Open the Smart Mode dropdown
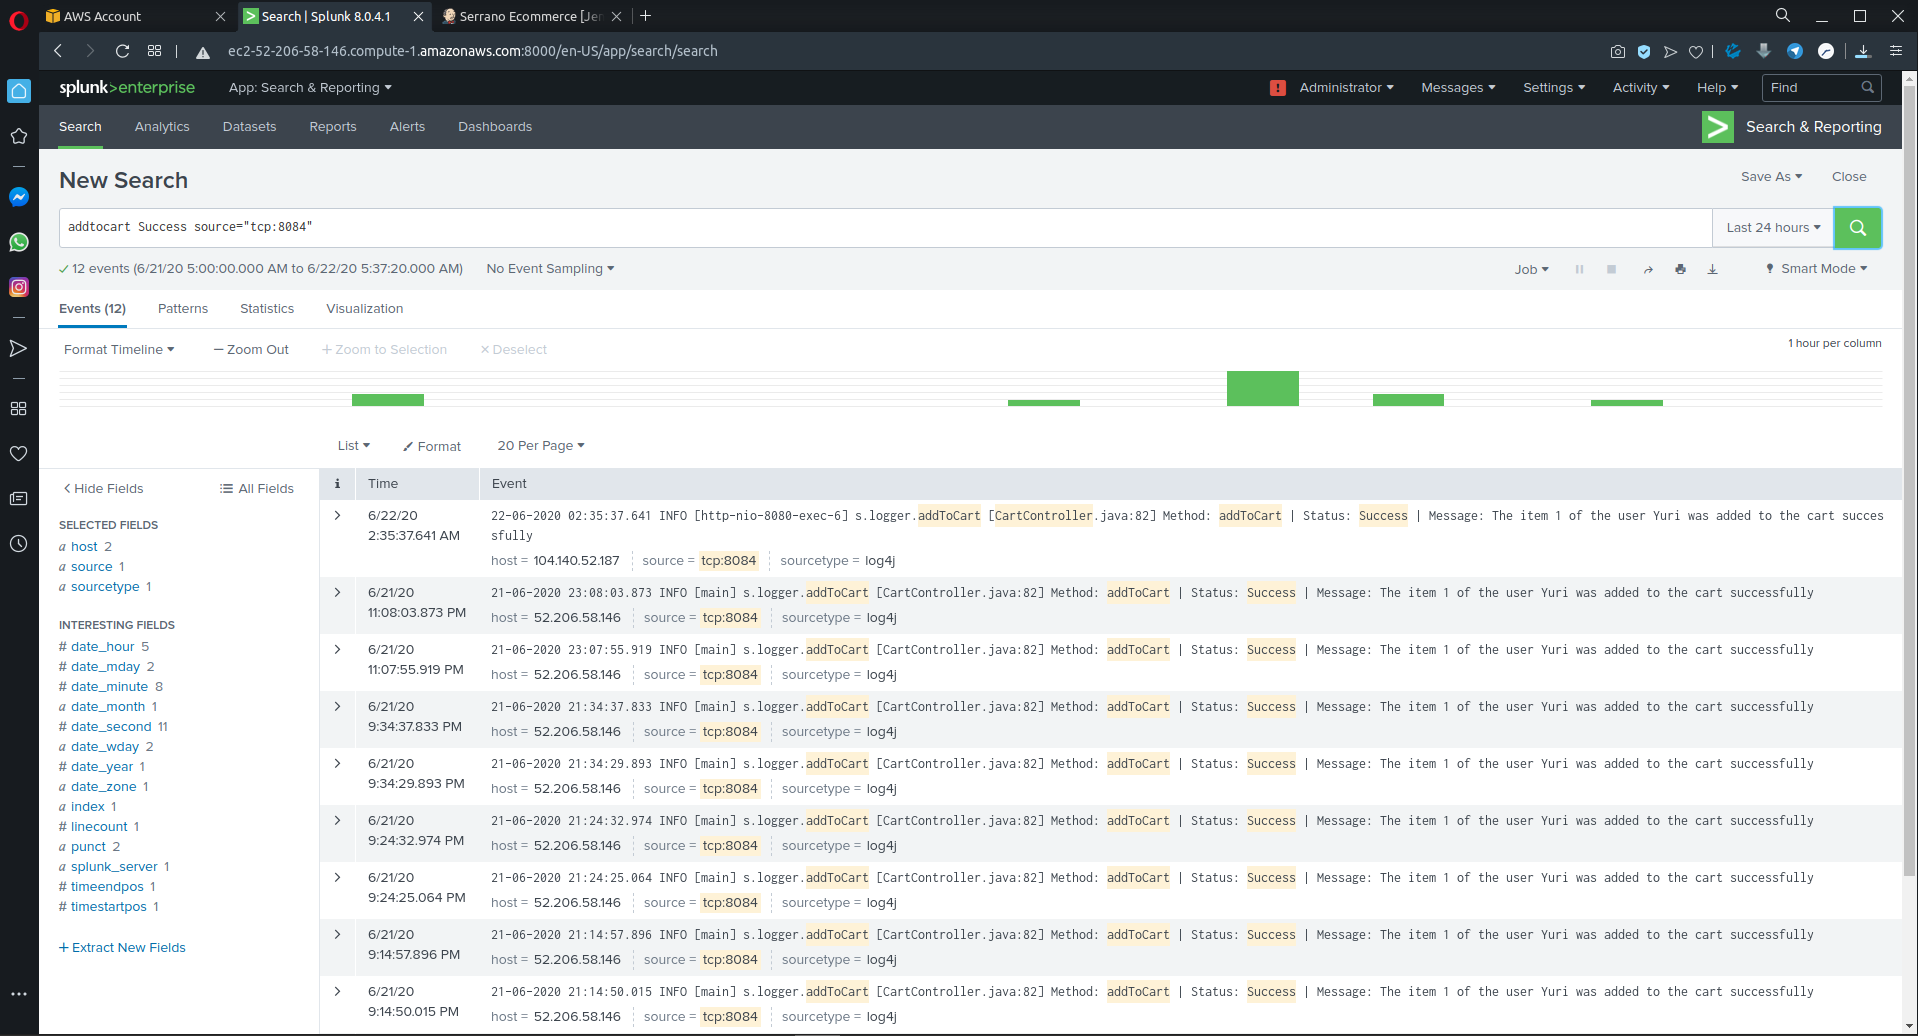1918x1036 pixels. coord(1816,269)
